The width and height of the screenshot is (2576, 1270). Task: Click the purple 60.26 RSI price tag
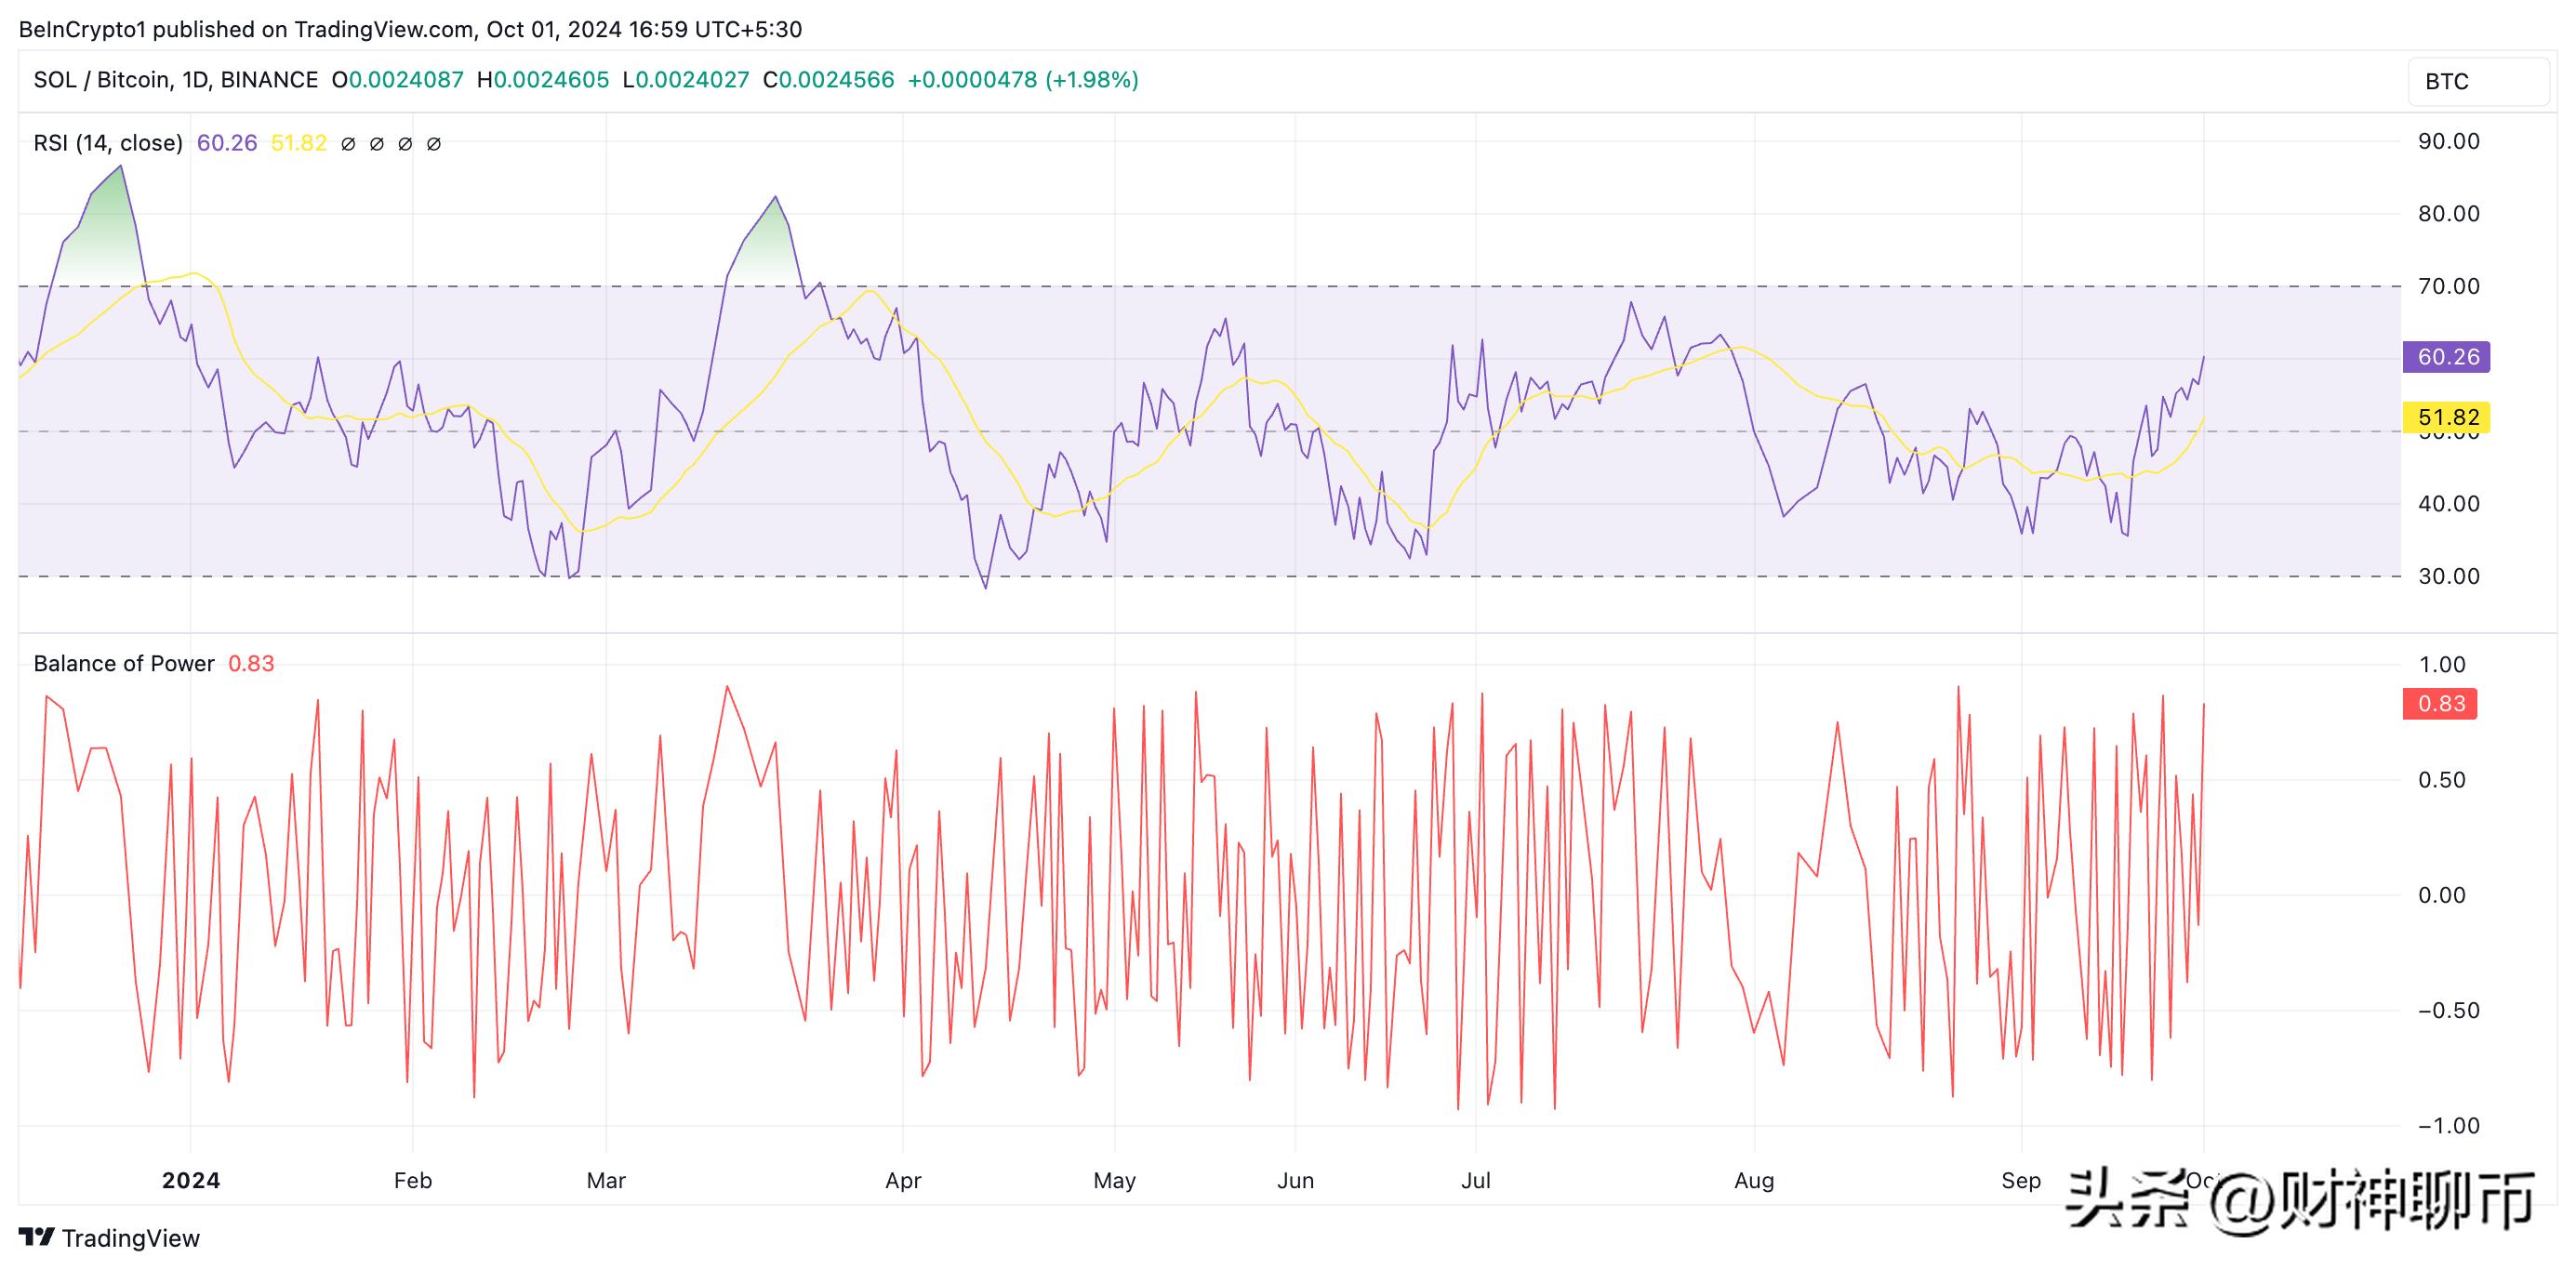tap(2446, 357)
